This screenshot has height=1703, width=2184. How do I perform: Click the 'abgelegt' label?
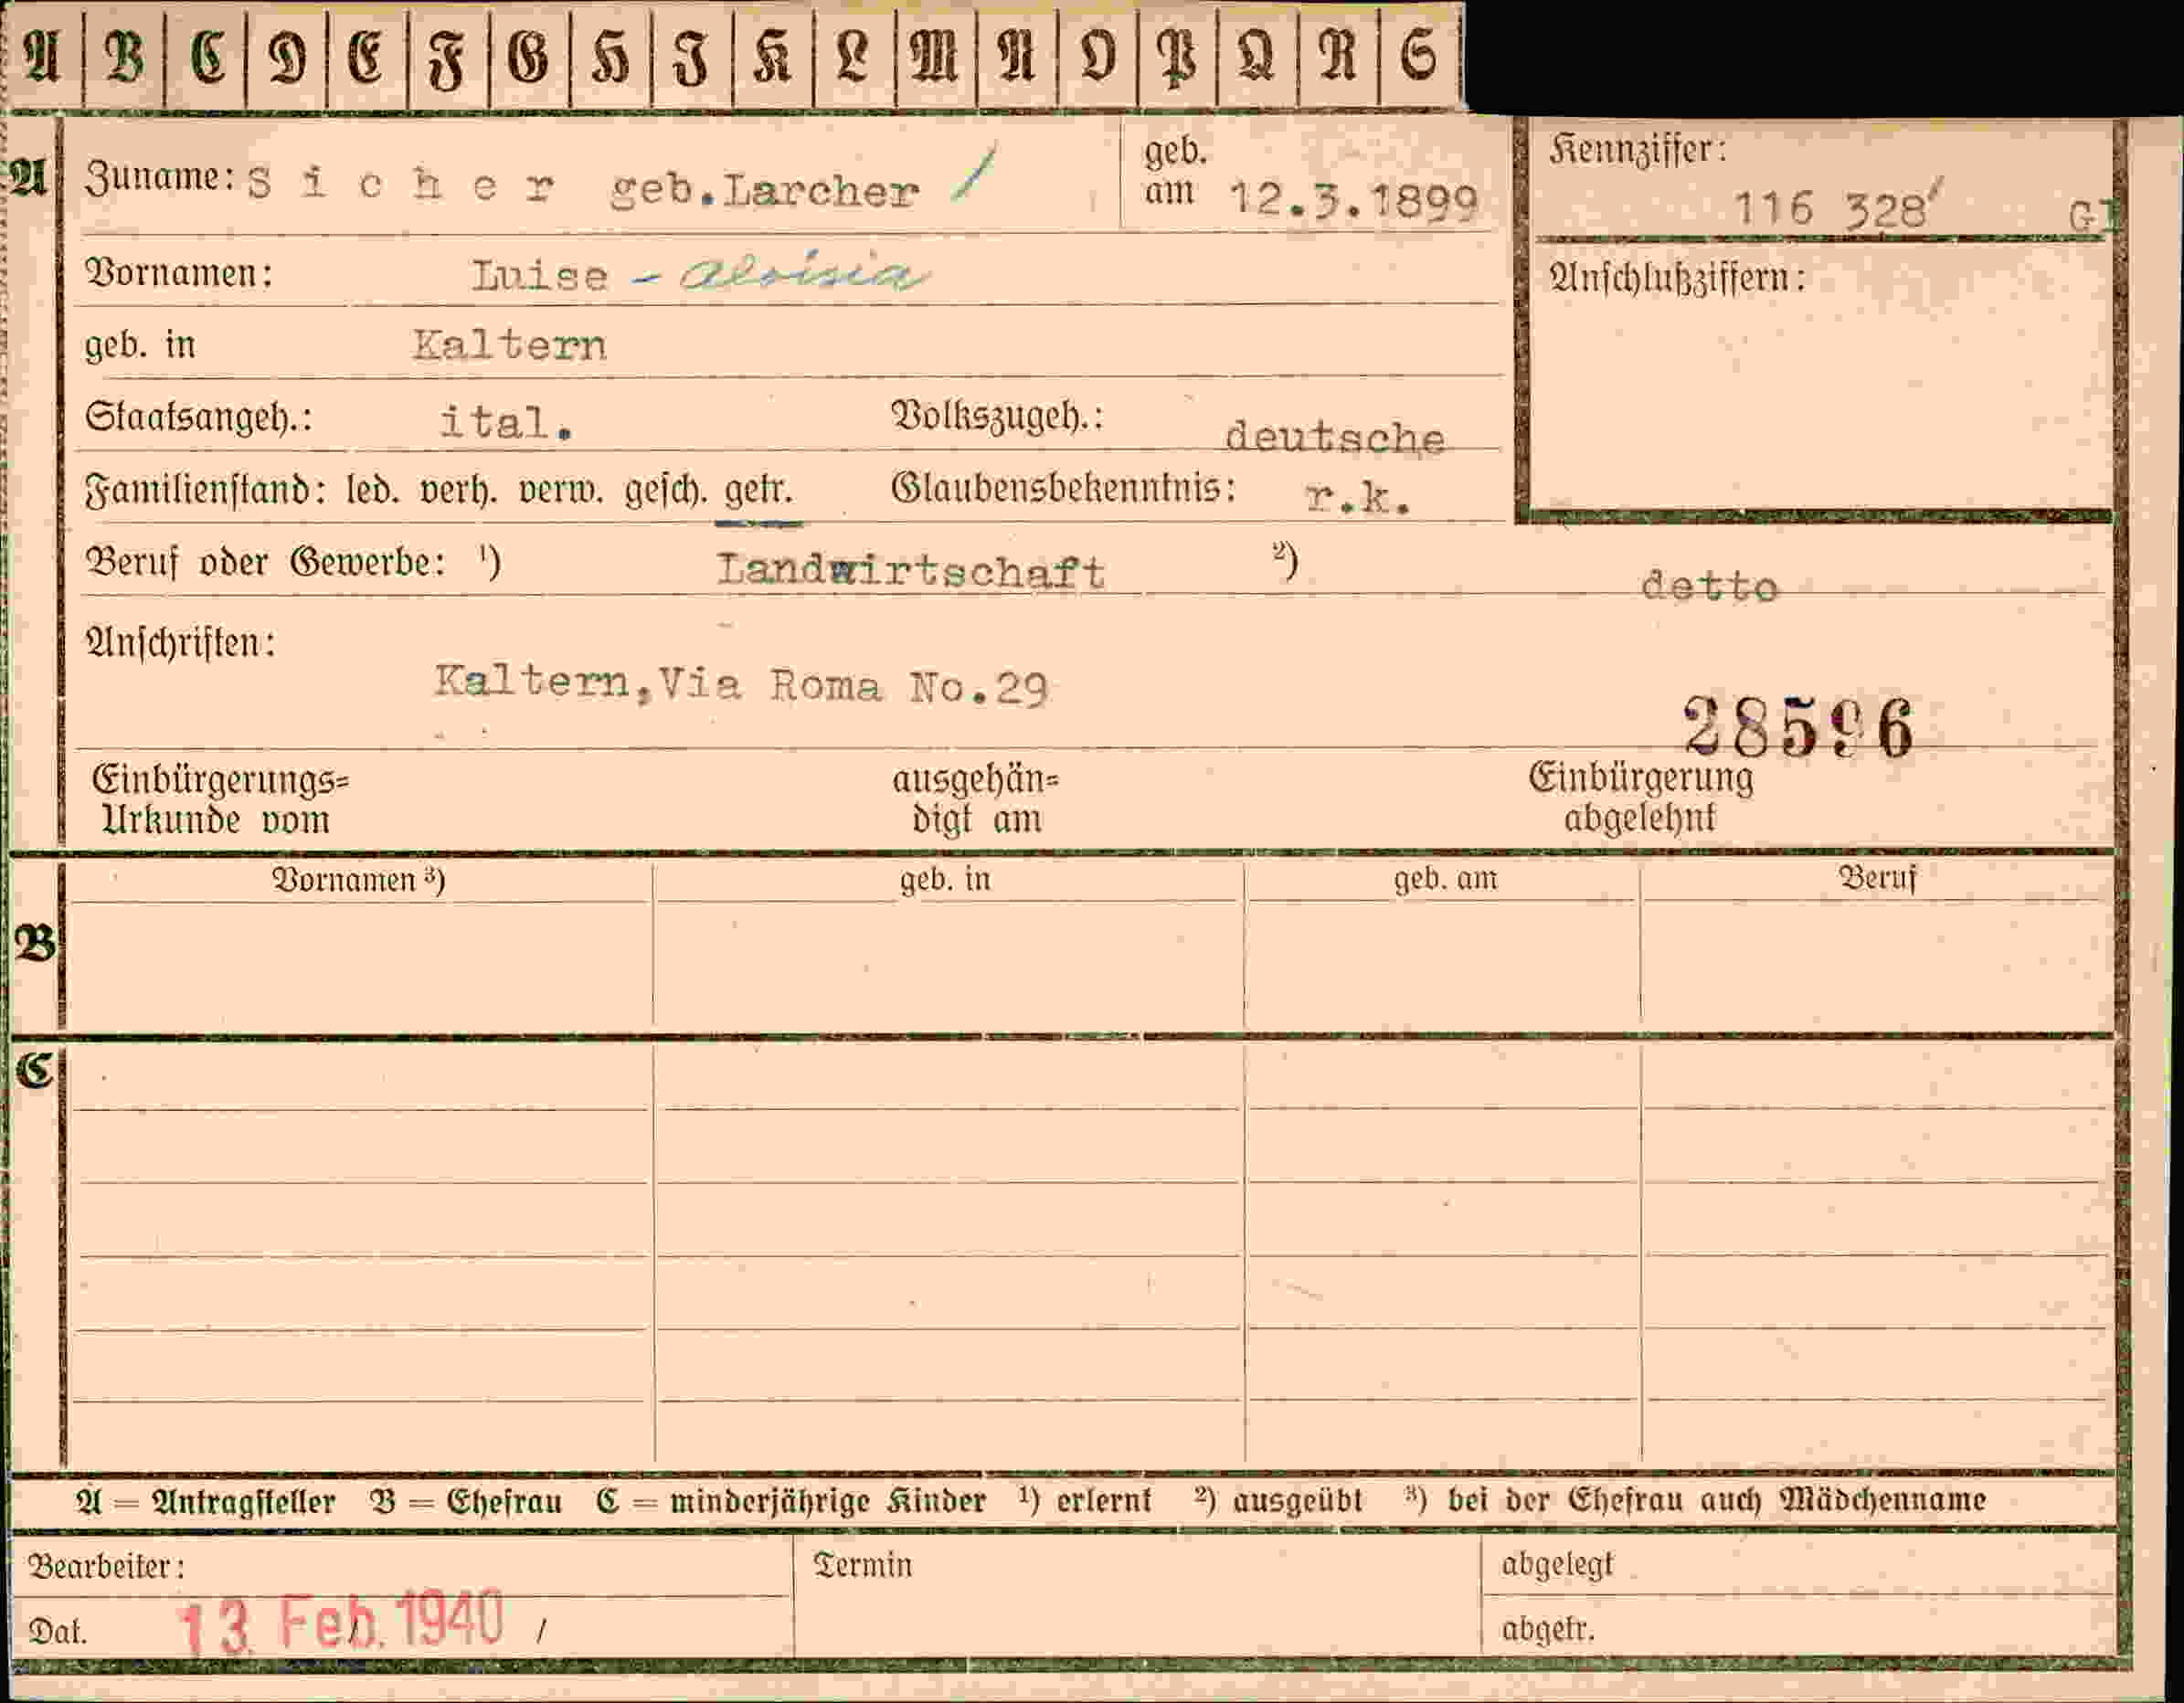pos(1558,1564)
